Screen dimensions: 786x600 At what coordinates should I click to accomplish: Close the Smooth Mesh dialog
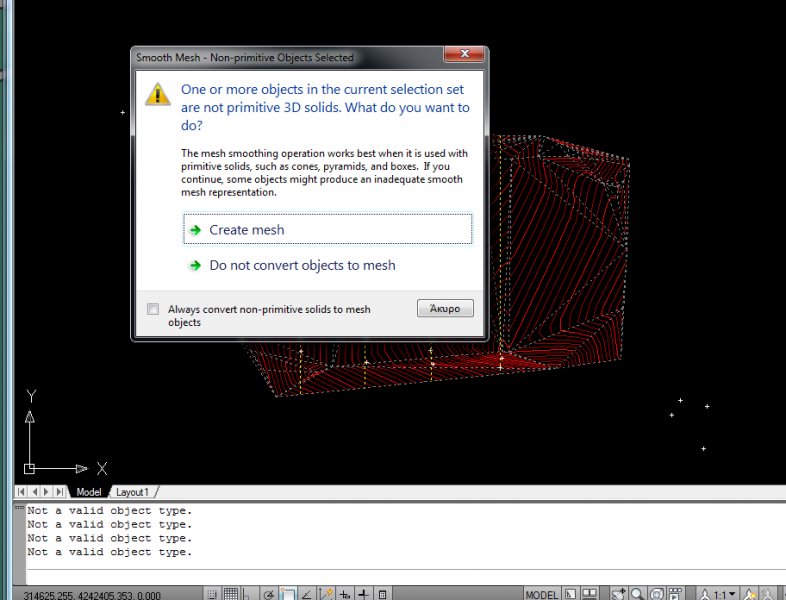coord(464,54)
